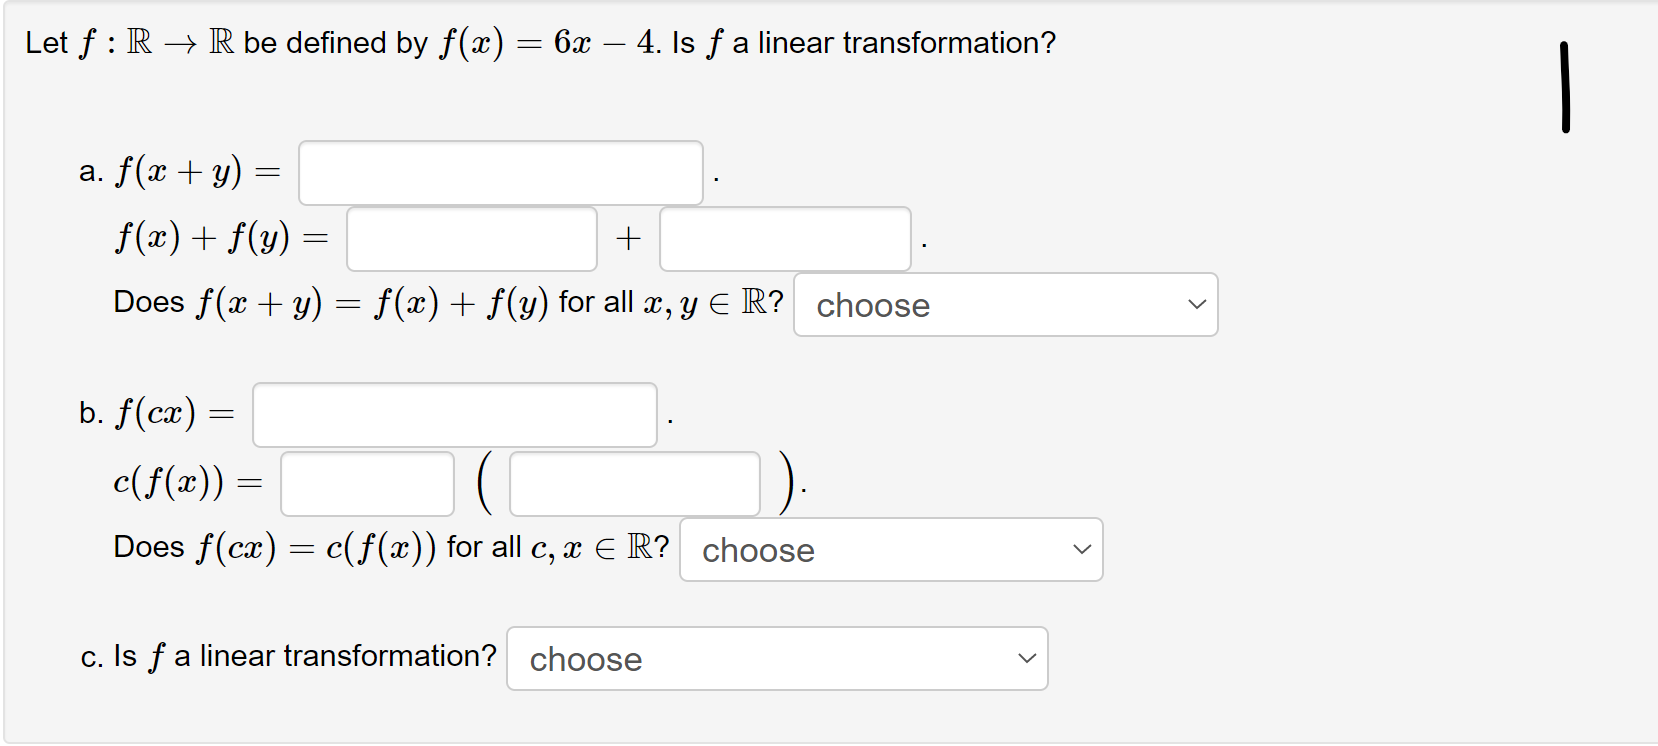Select the 'choose' text in part c dropdown
Viewport: 1658px width, 746px height.
pyautogui.click(x=585, y=658)
